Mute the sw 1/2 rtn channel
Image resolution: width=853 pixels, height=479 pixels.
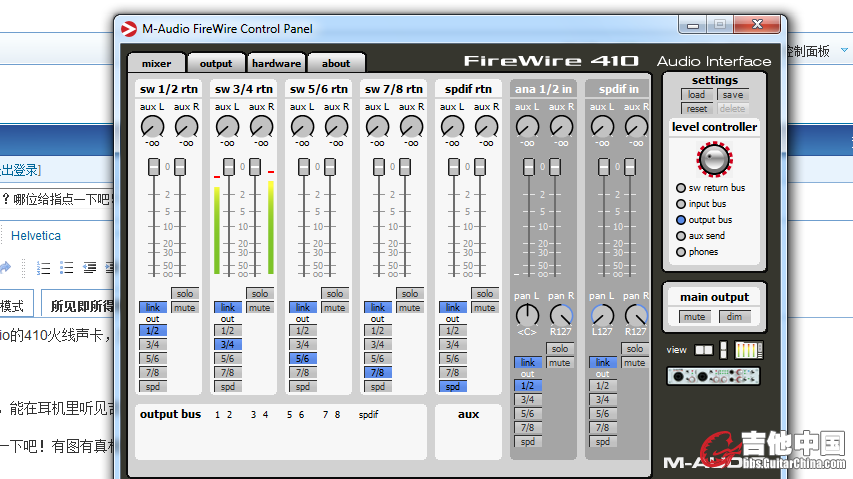click(x=185, y=308)
